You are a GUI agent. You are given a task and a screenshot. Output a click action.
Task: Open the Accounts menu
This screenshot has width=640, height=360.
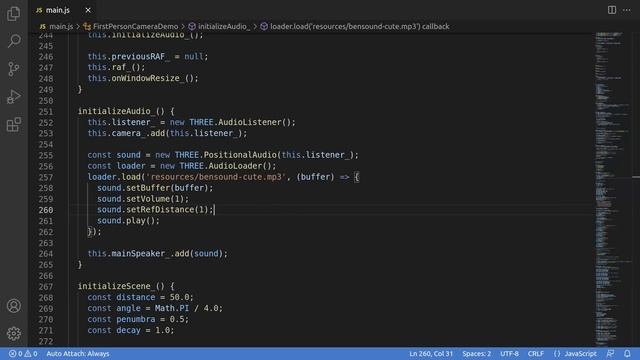click(x=13, y=306)
